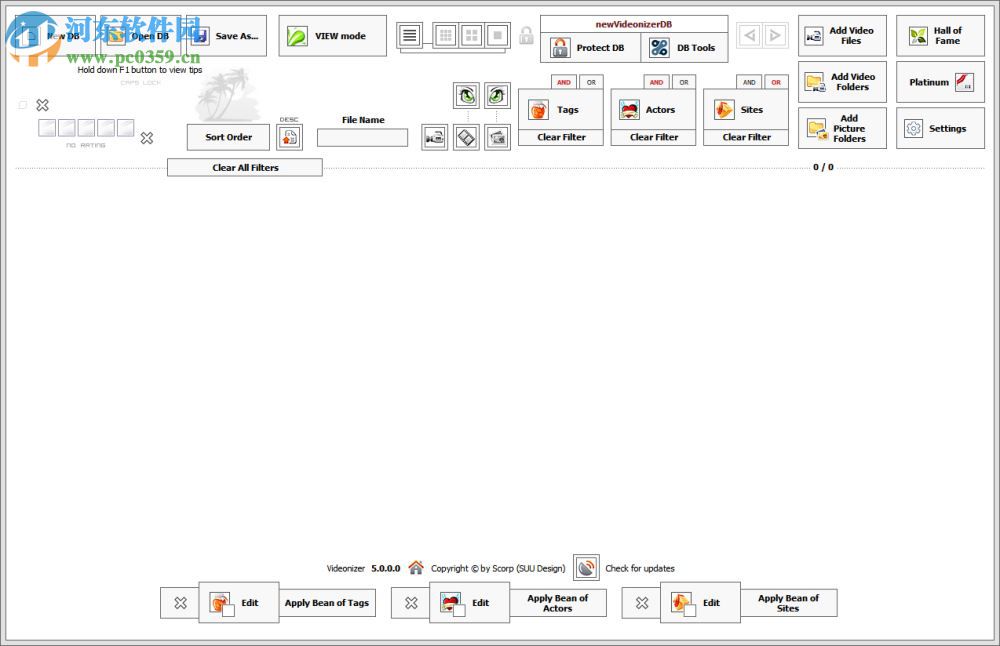Click the Clear All Filters button
The height and width of the screenshot is (646, 1000).
point(244,167)
